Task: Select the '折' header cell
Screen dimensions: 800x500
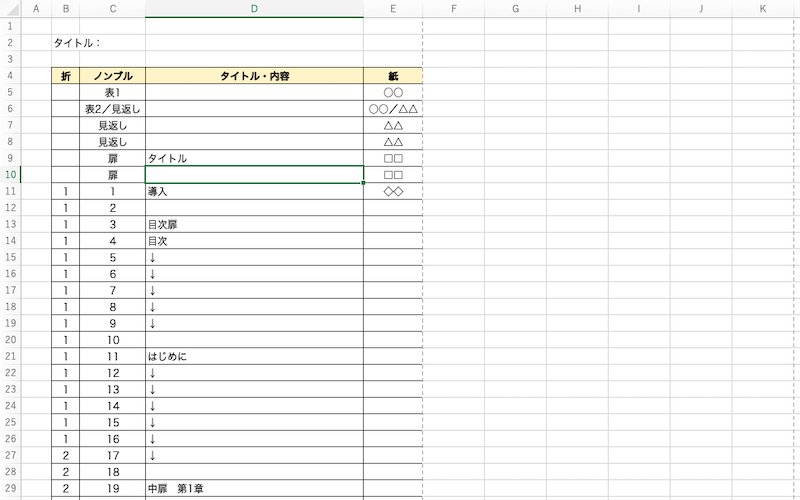Action: 66,76
